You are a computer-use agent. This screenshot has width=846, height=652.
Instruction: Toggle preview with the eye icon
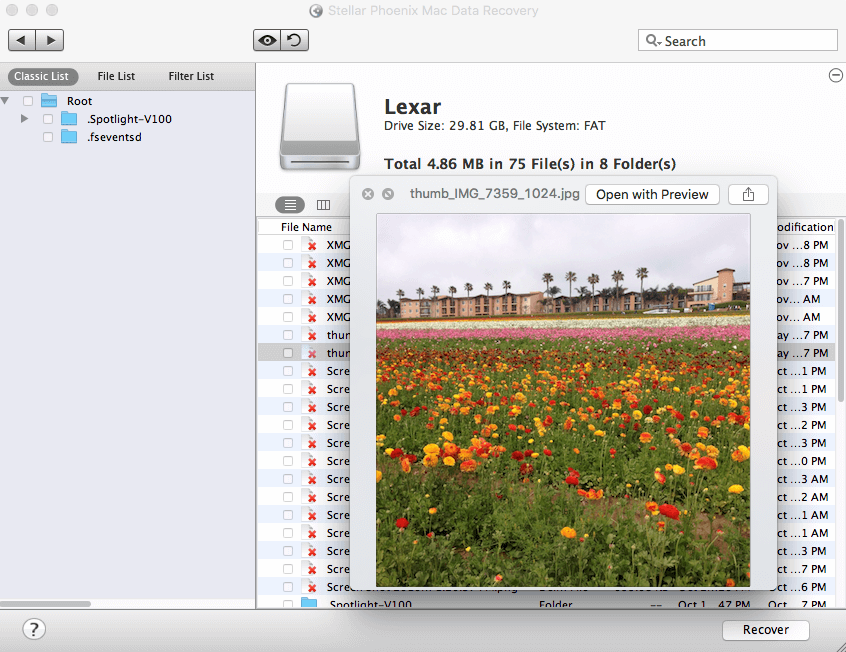[267, 40]
